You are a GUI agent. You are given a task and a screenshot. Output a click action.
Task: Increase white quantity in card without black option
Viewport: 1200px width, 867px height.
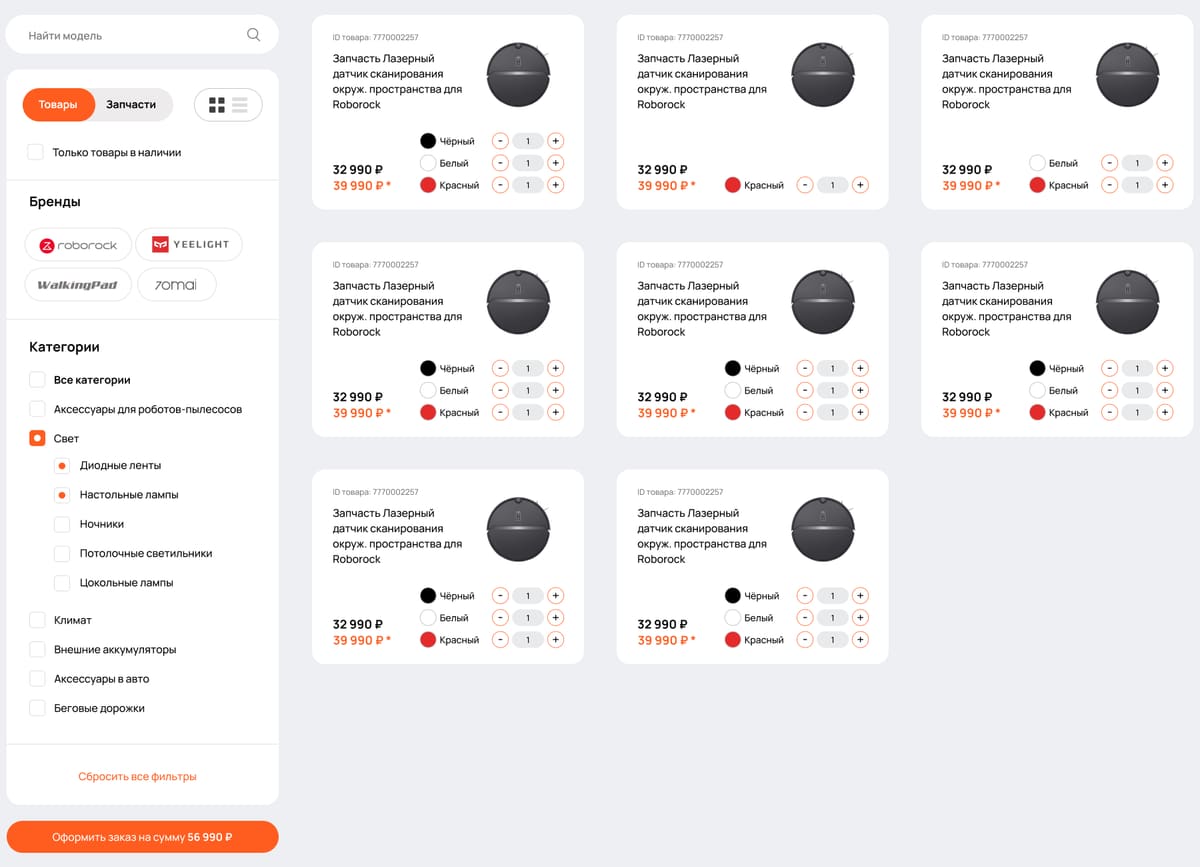(1165, 163)
